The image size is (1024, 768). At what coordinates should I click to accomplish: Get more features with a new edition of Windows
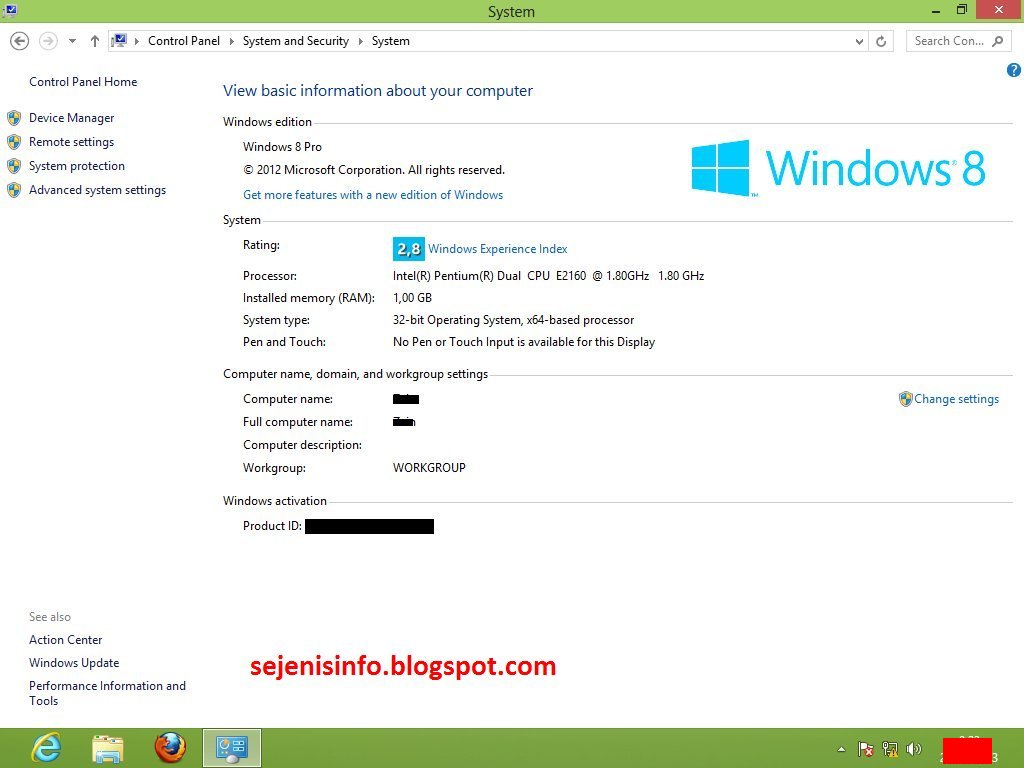[x=373, y=195]
